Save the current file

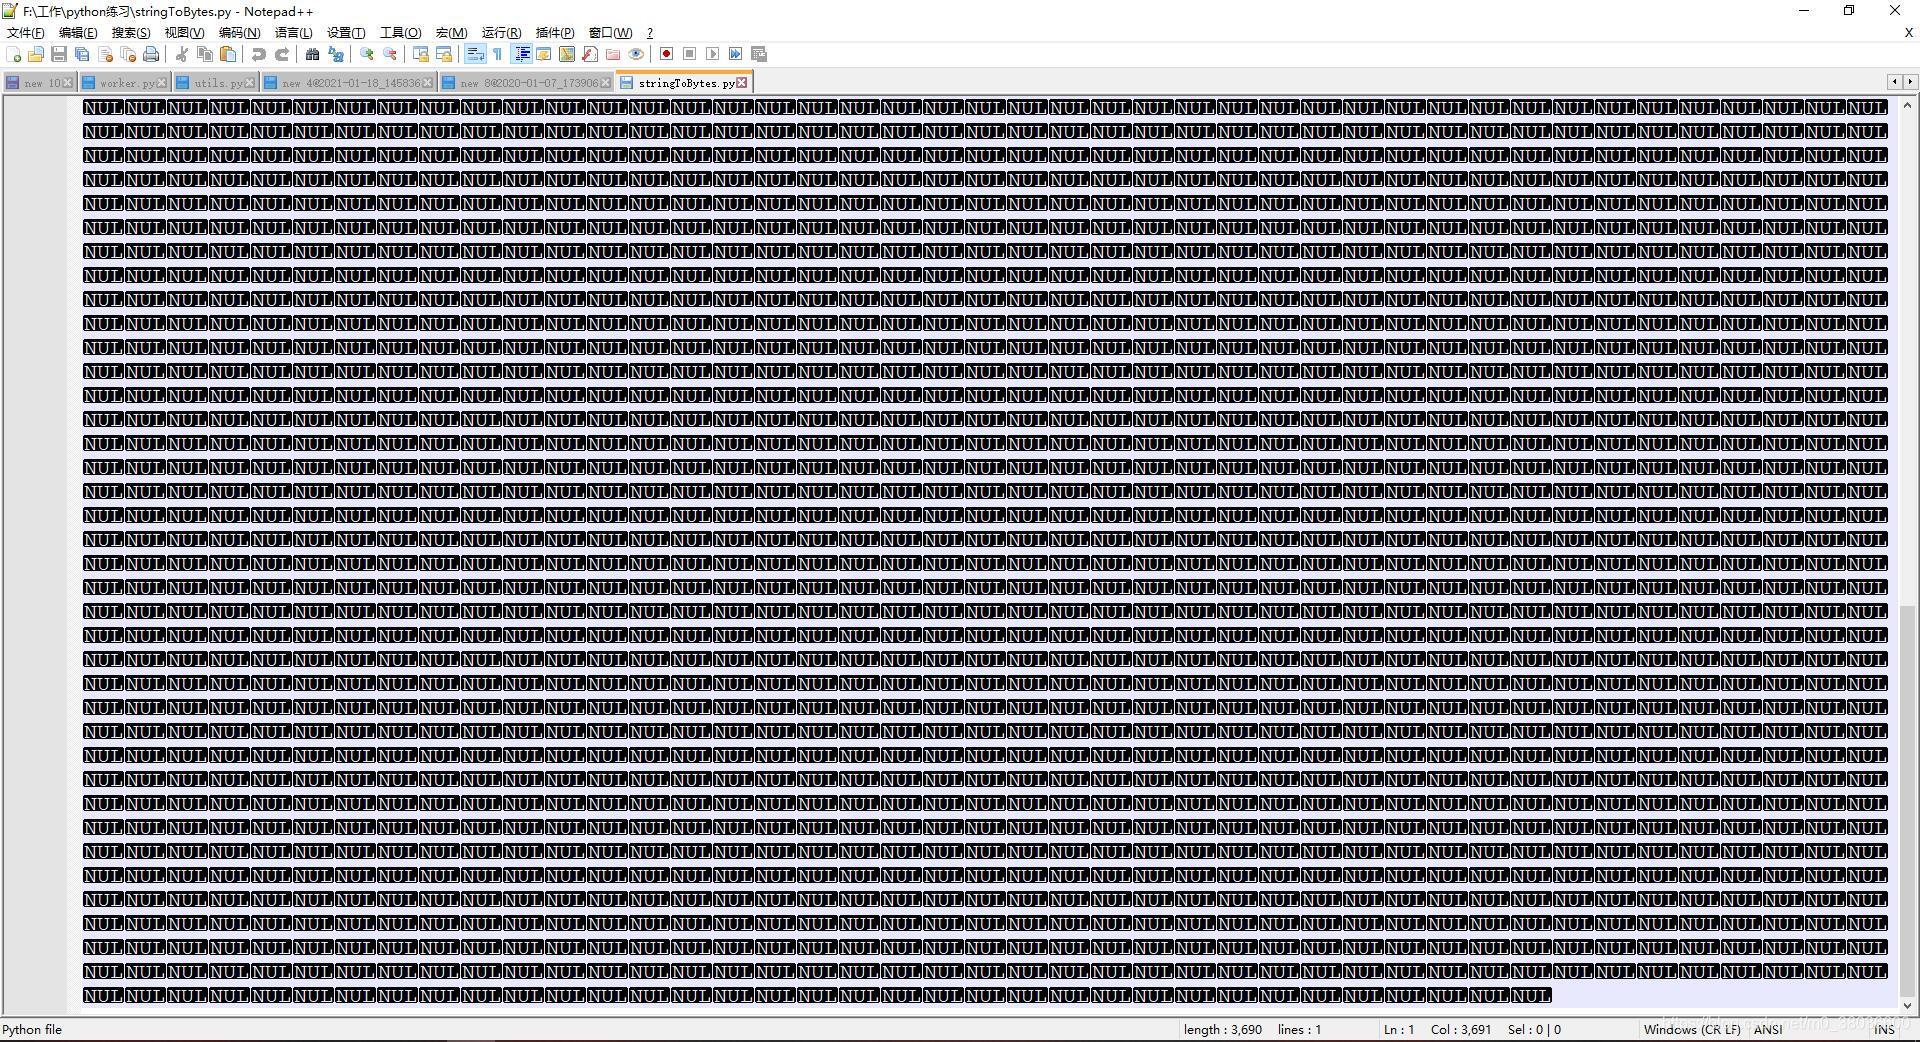click(x=59, y=54)
